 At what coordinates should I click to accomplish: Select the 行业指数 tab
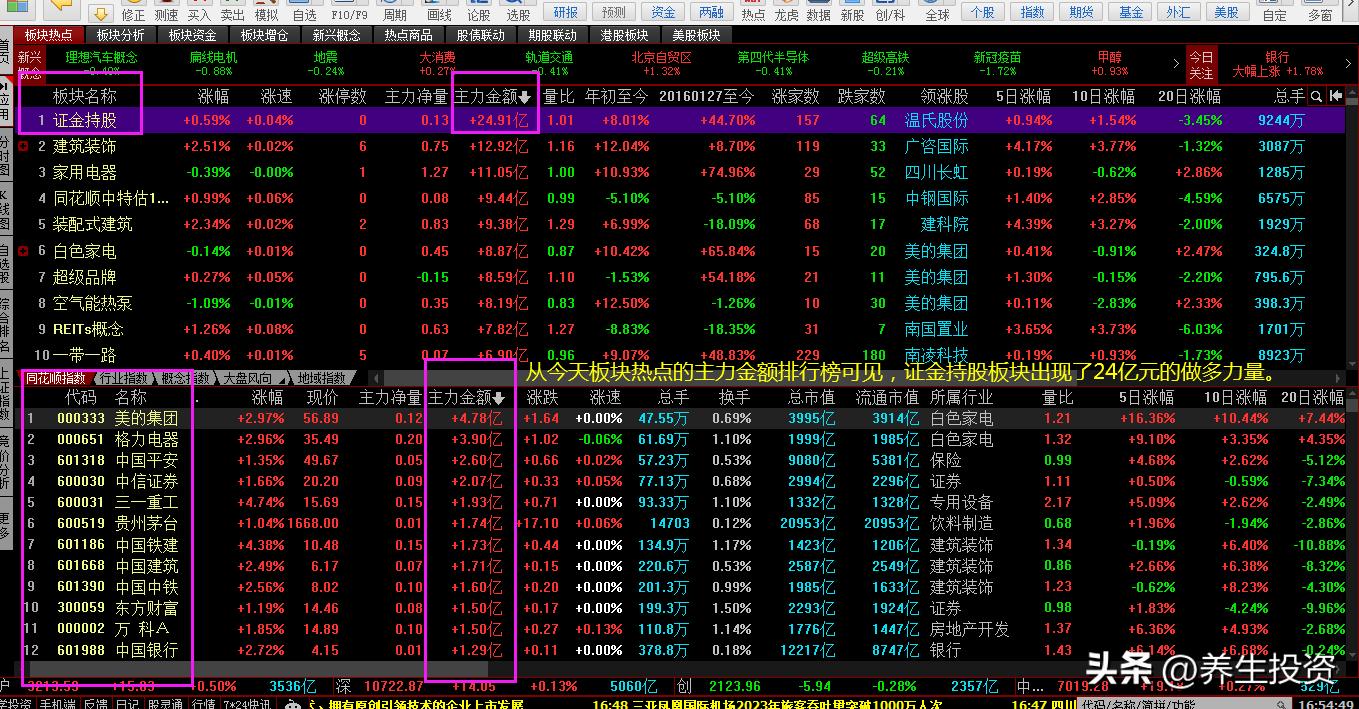pyautogui.click(x=124, y=378)
